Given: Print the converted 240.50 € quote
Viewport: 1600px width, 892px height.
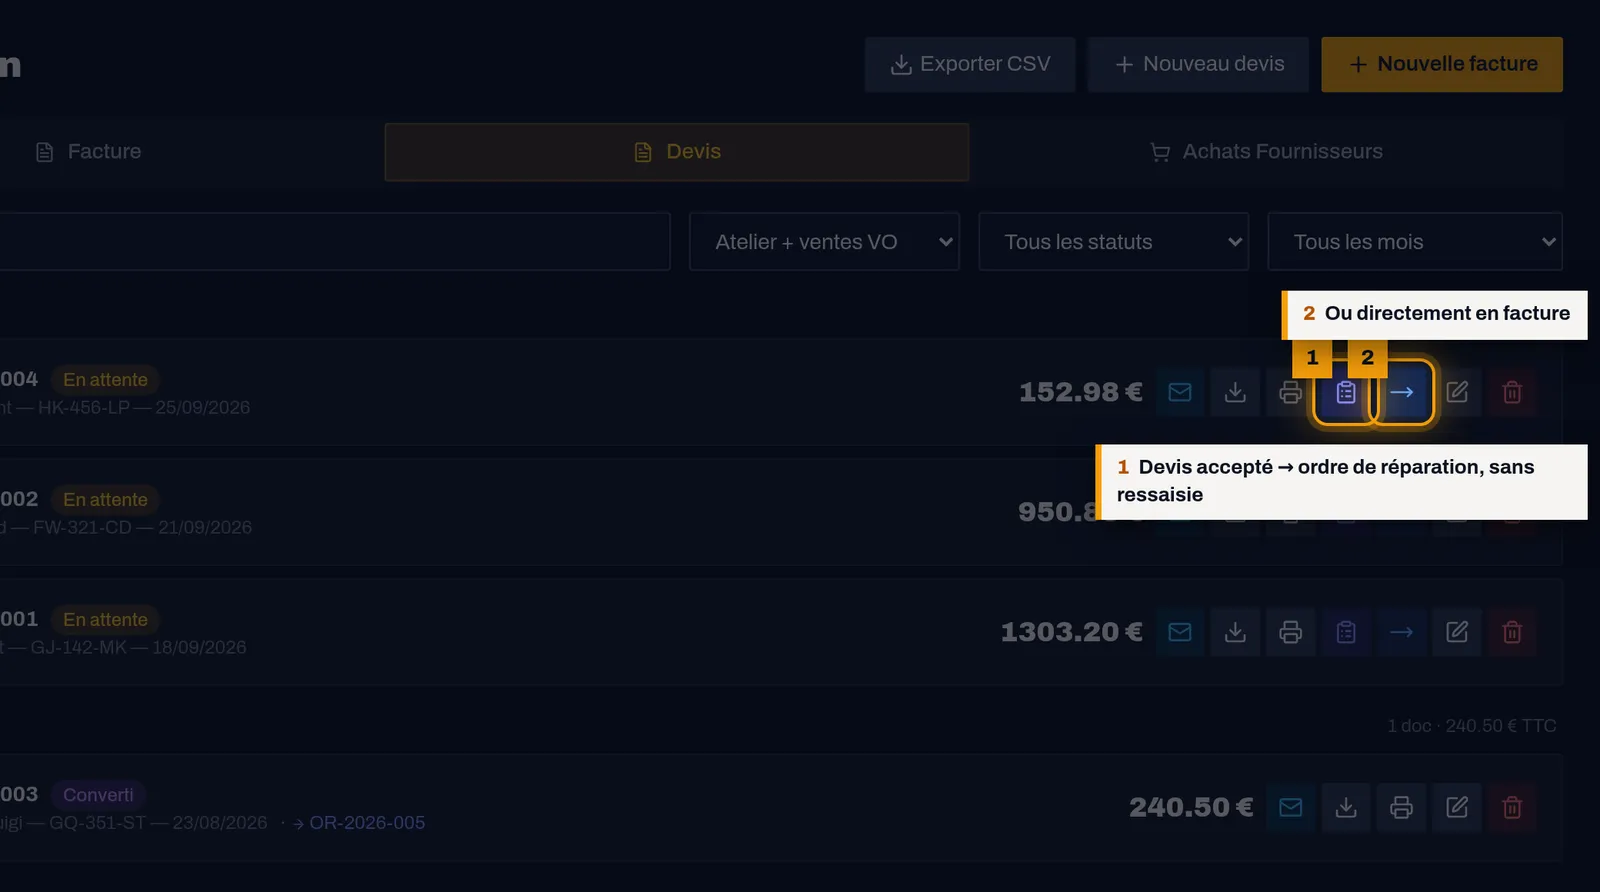Looking at the screenshot, I should point(1402,807).
